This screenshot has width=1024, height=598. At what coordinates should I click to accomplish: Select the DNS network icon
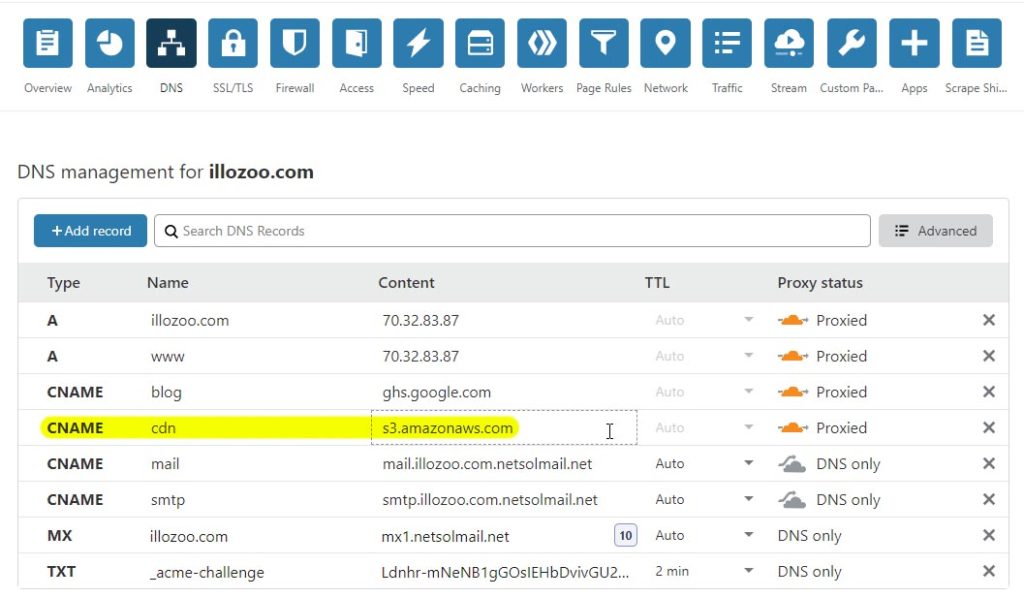[171, 43]
